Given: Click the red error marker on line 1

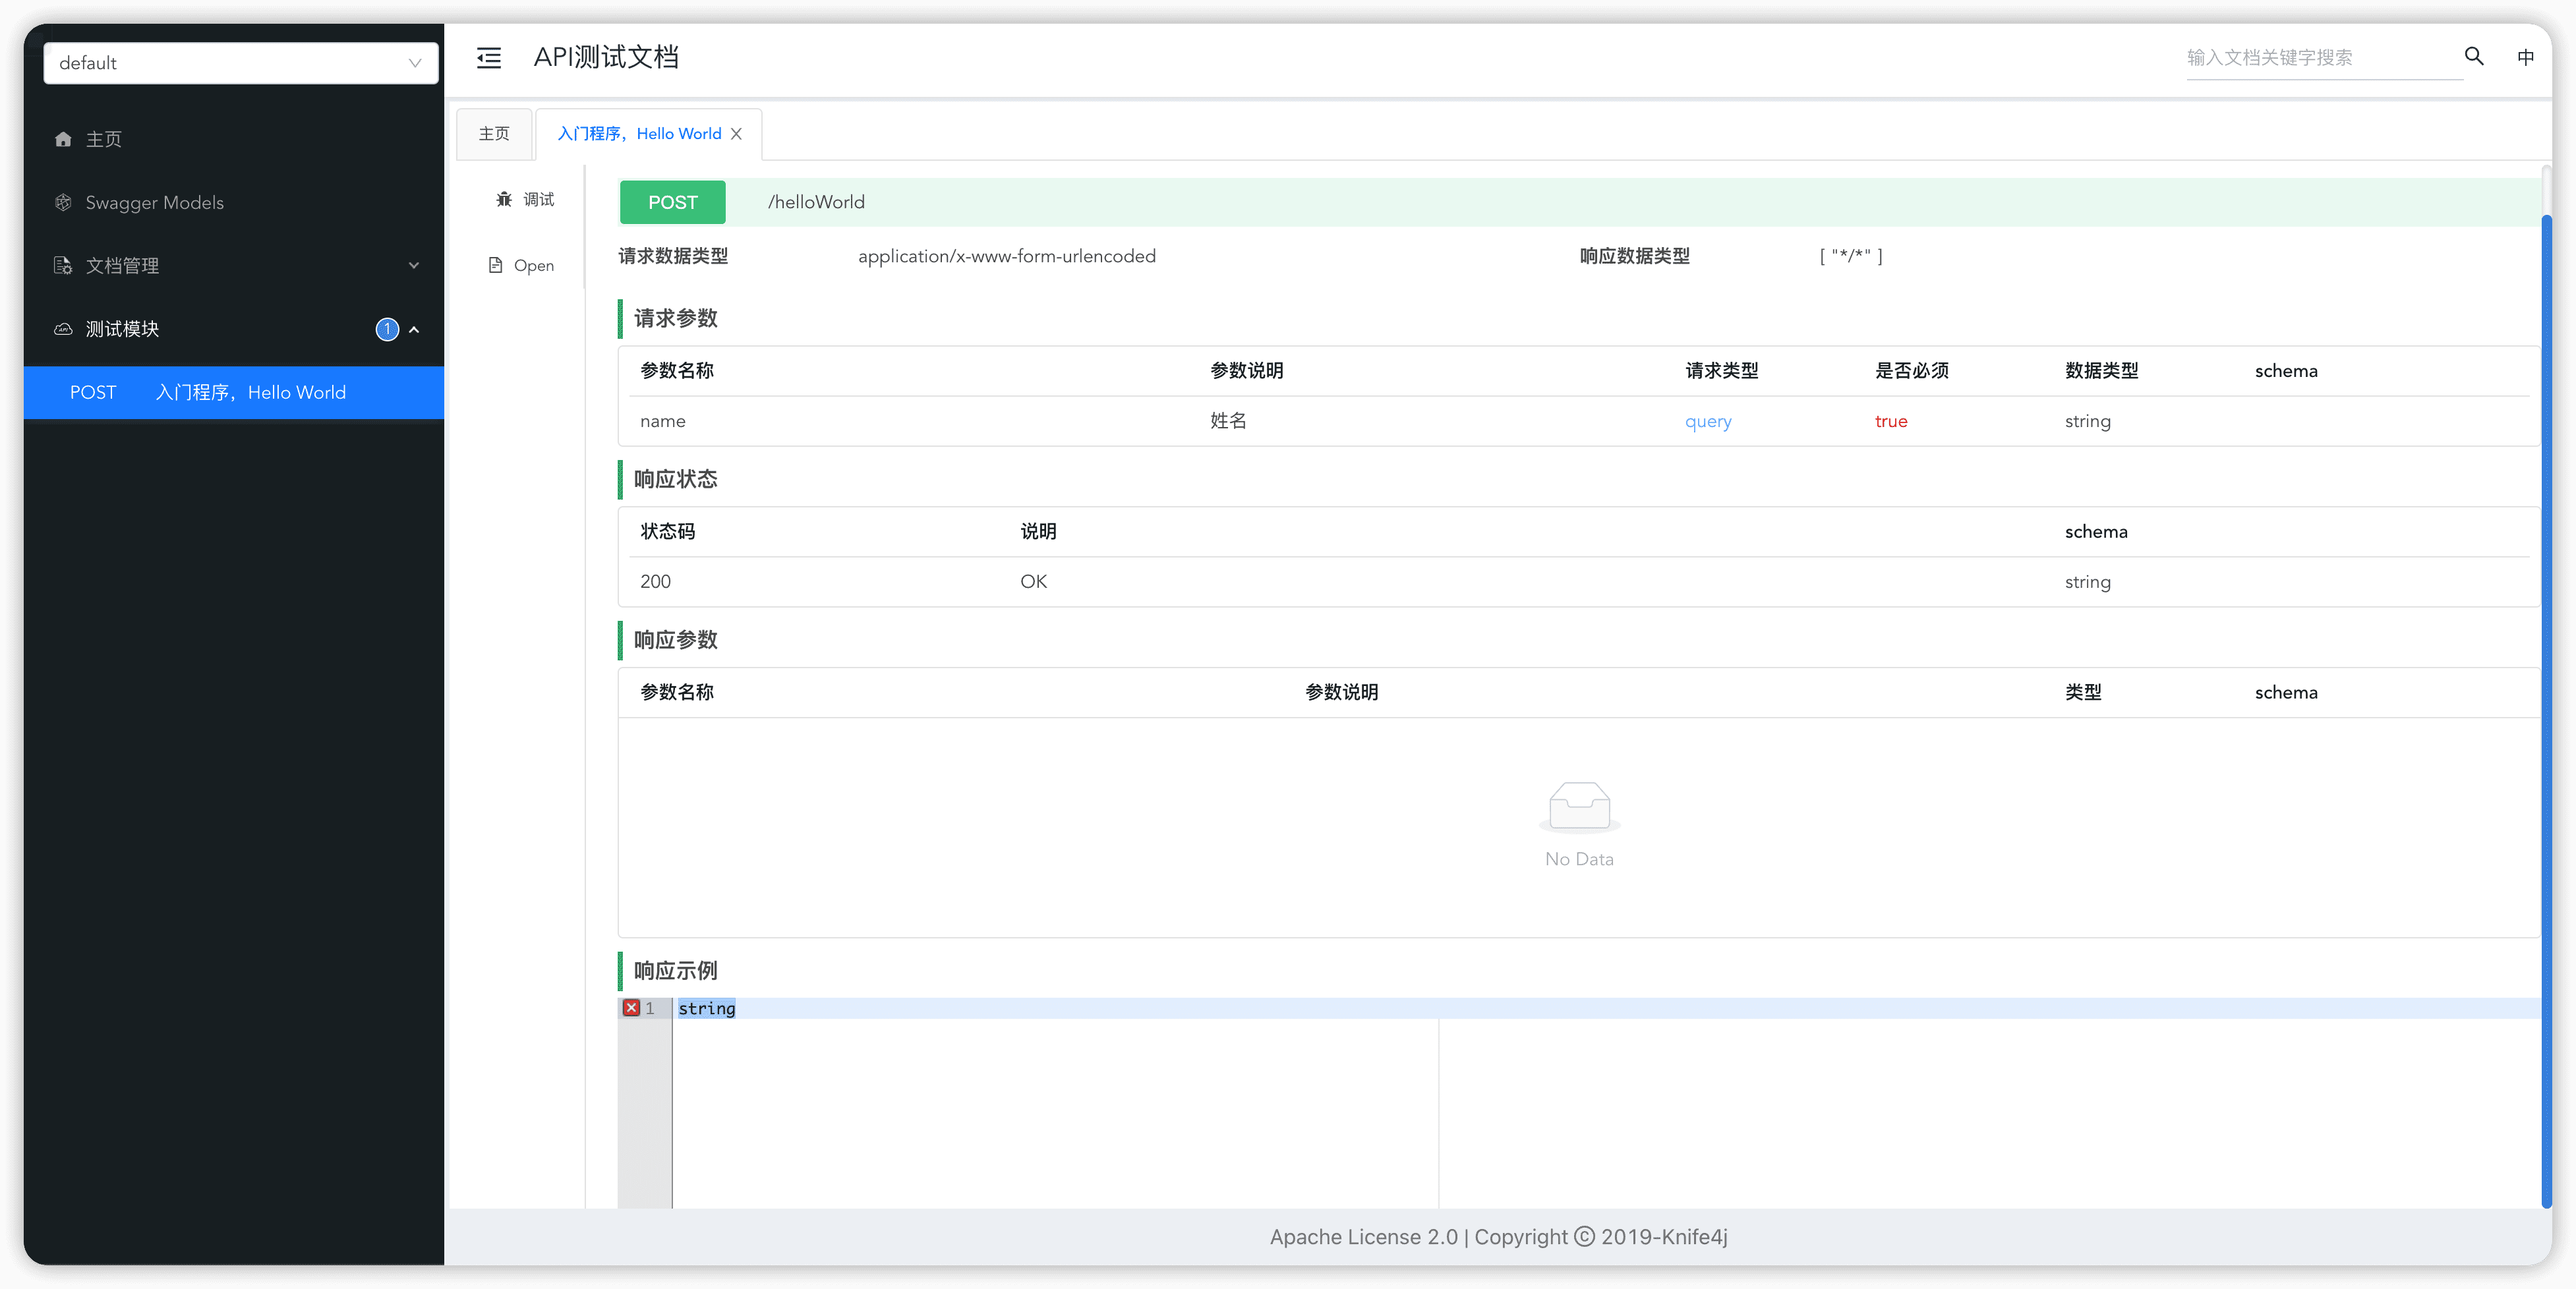Looking at the screenshot, I should point(631,1008).
